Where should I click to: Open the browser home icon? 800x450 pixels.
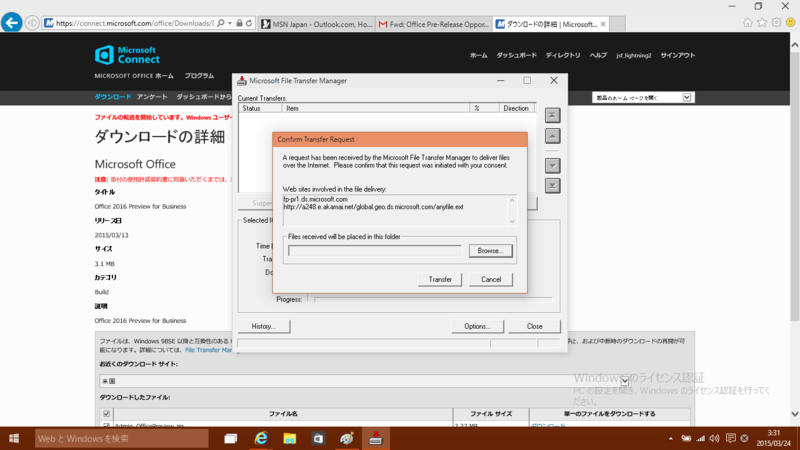point(747,22)
